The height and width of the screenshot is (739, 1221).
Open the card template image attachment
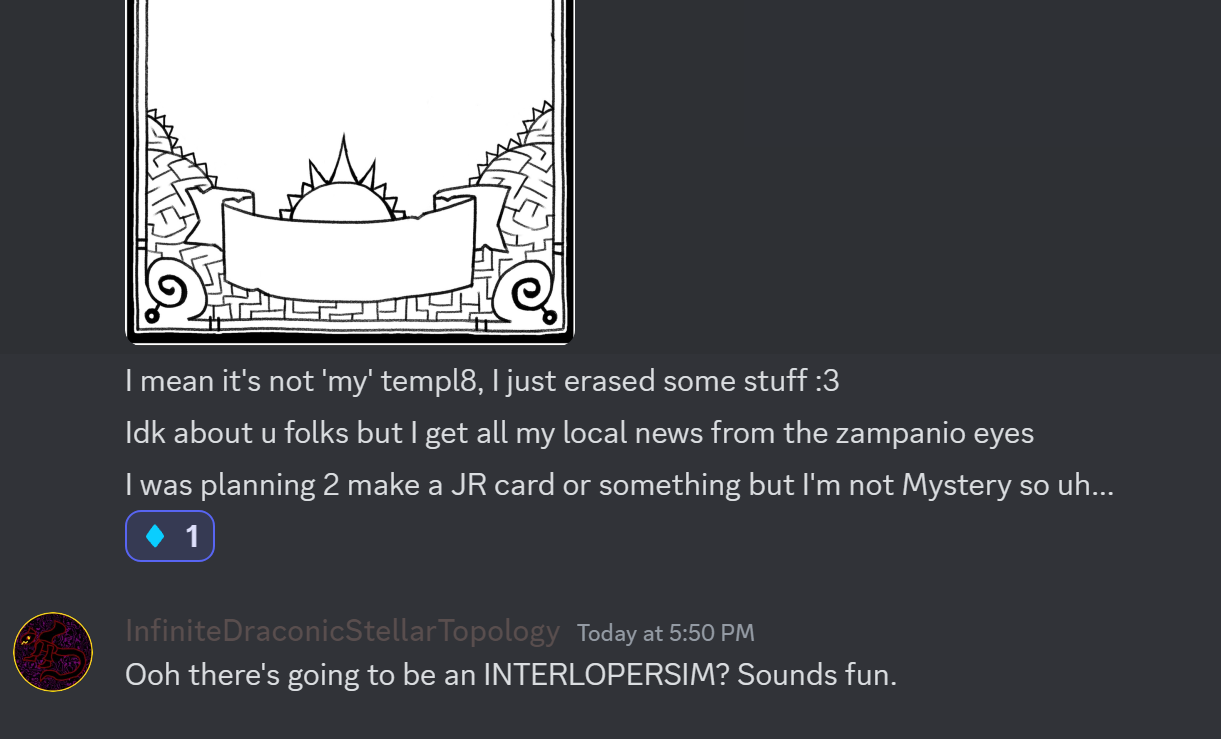(350, 170)
